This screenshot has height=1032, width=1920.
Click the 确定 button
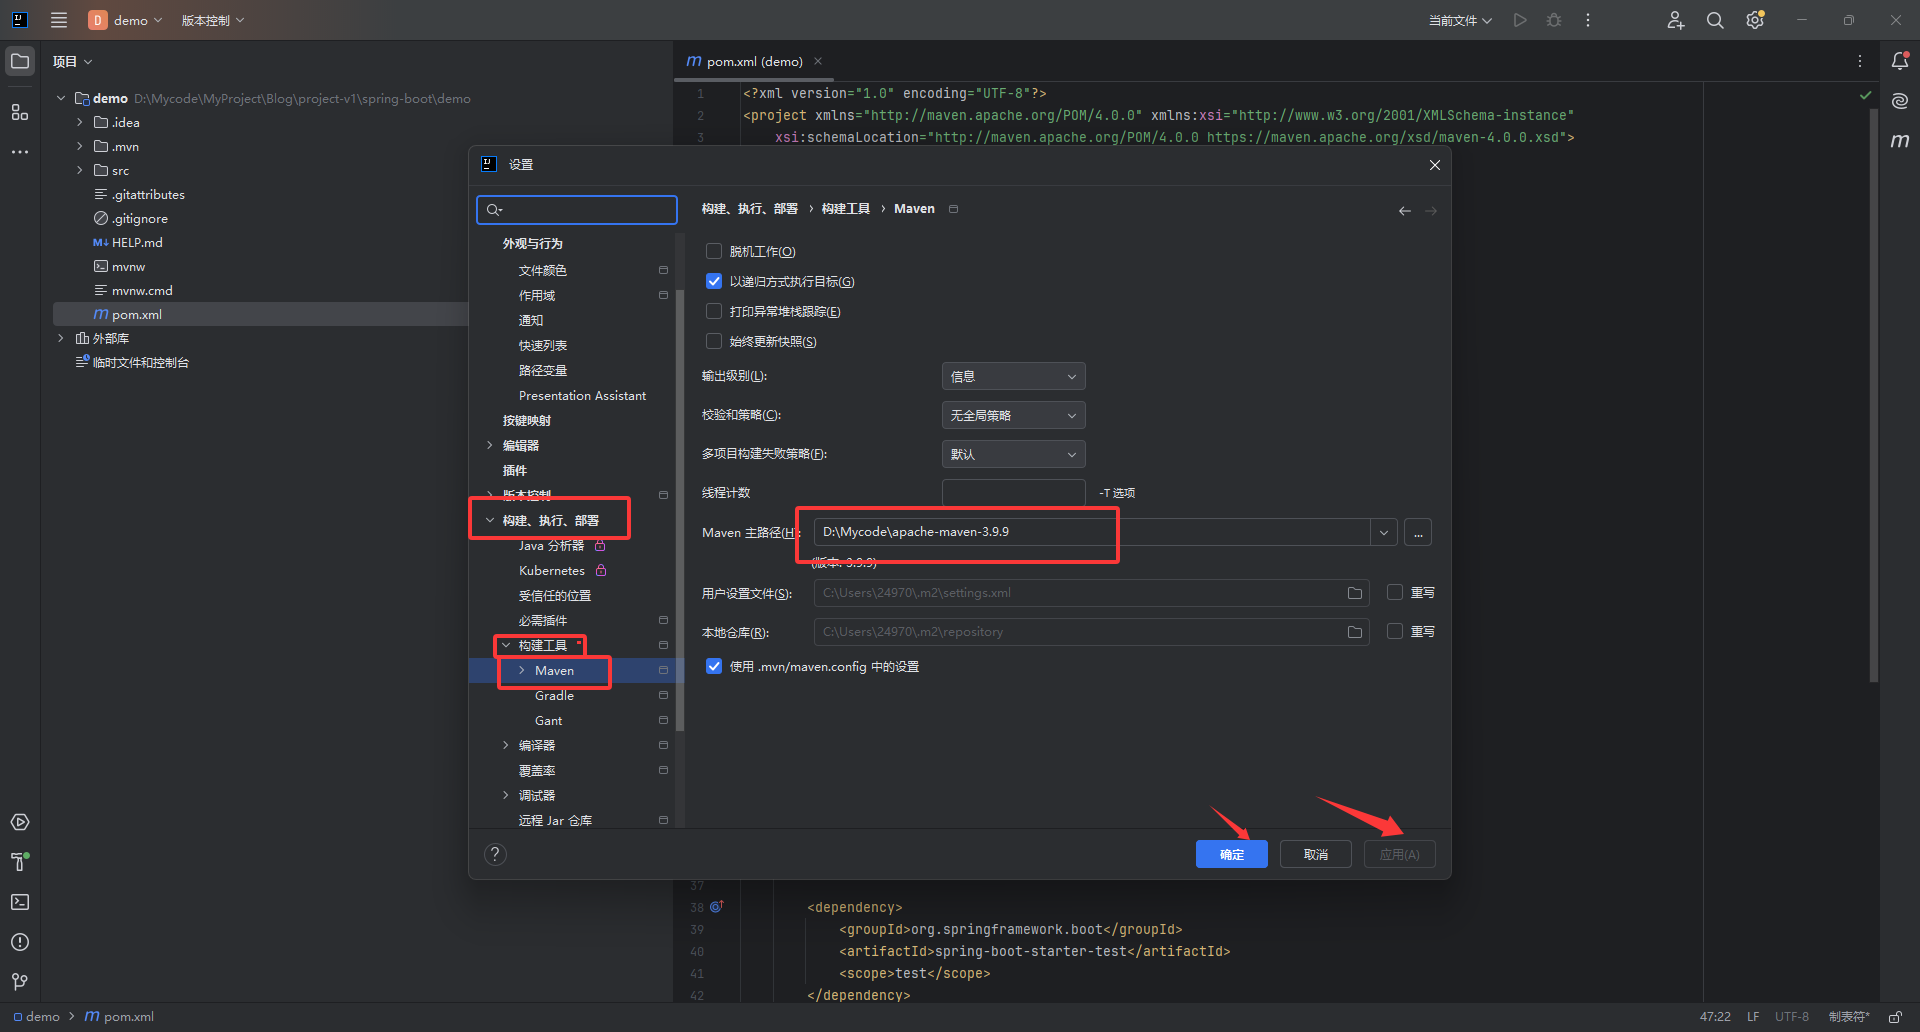1231,854
